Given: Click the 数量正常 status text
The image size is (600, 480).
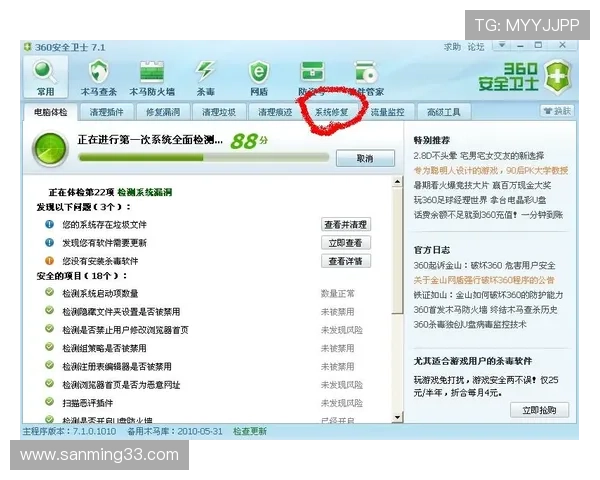Looking at the screenshot, I should (338, 294).
